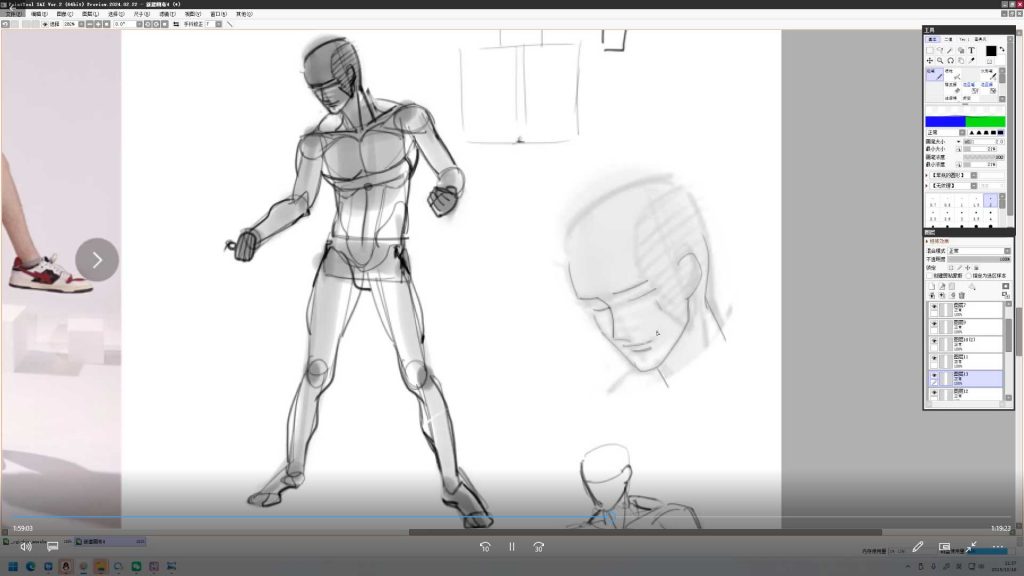Image resolution: width=1024 pixels, height=576 pixels.
Task: Rewind the video 10 seconds
Action: (485, 547)
